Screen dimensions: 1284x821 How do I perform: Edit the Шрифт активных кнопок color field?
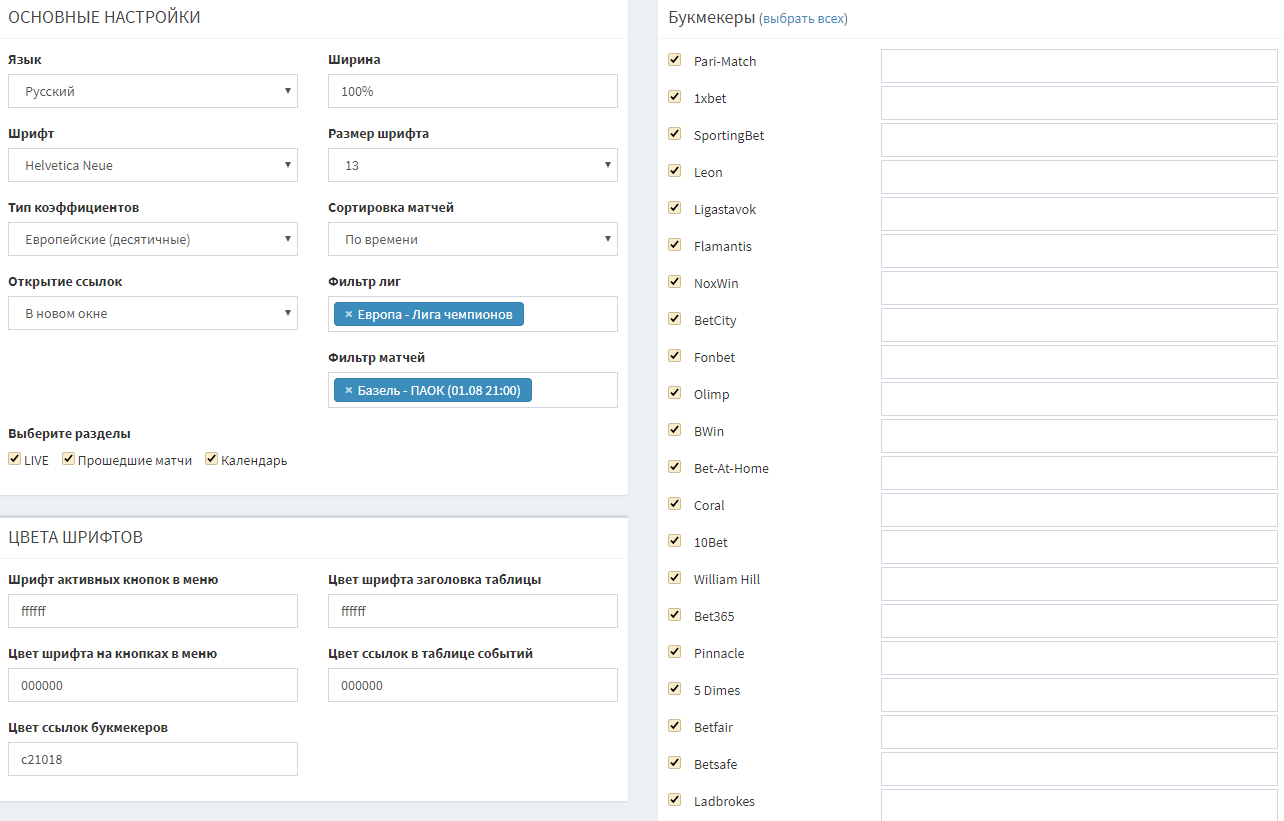coord(153,611)
